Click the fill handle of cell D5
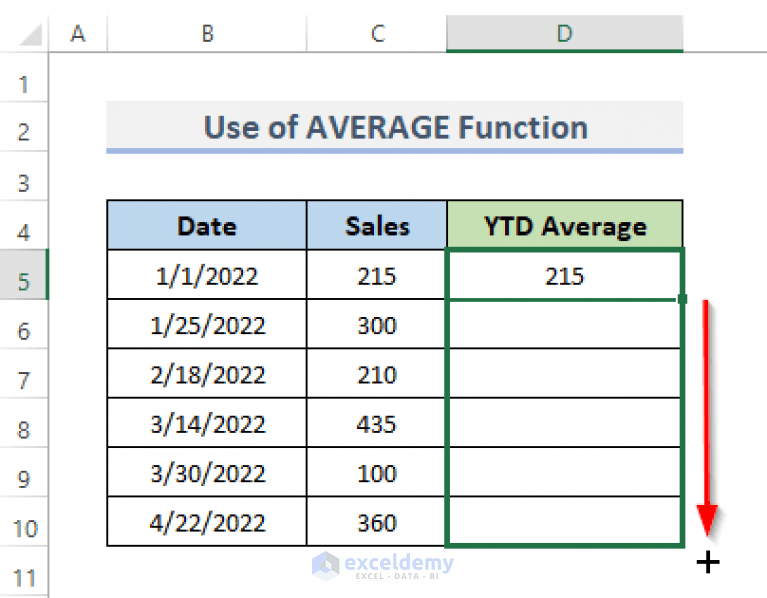The width and height of the screenshot is (767, 598). pyautogui.click(x=683, y=299)
